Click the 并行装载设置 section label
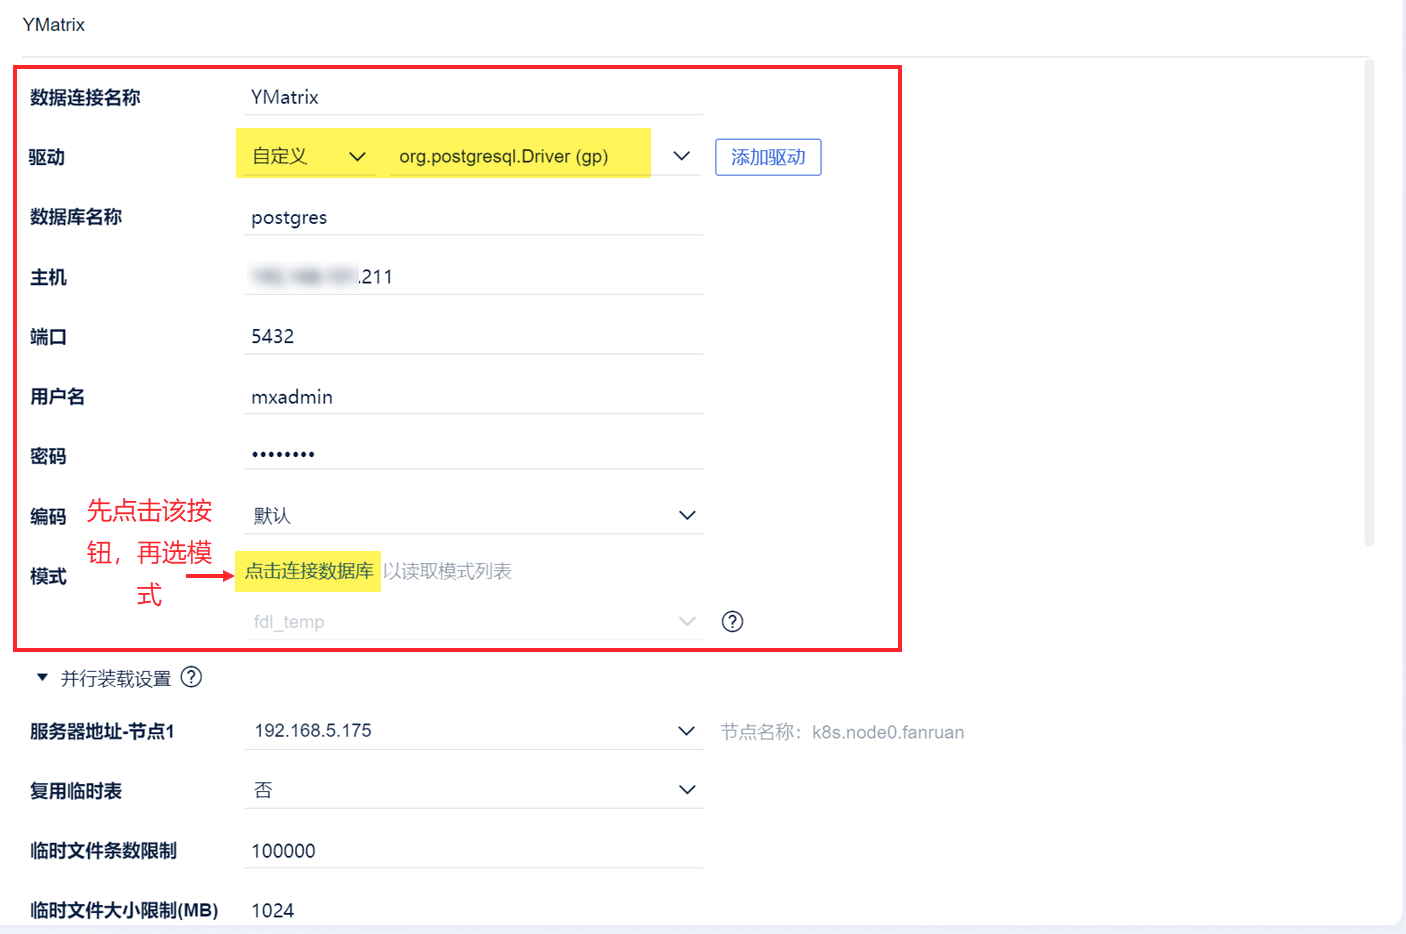Viewport: 1406px width, 934px height. pos(116,678)
